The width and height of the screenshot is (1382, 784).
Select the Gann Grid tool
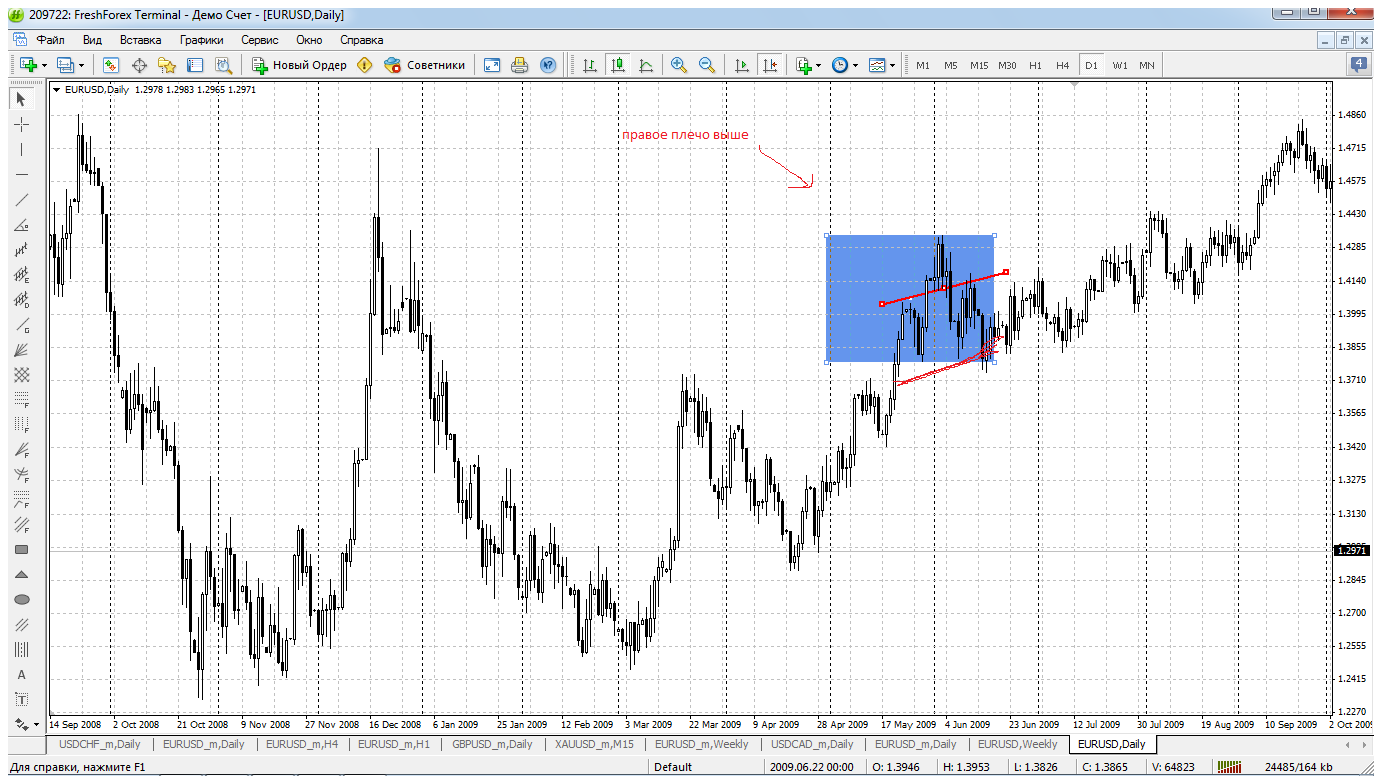22,374
